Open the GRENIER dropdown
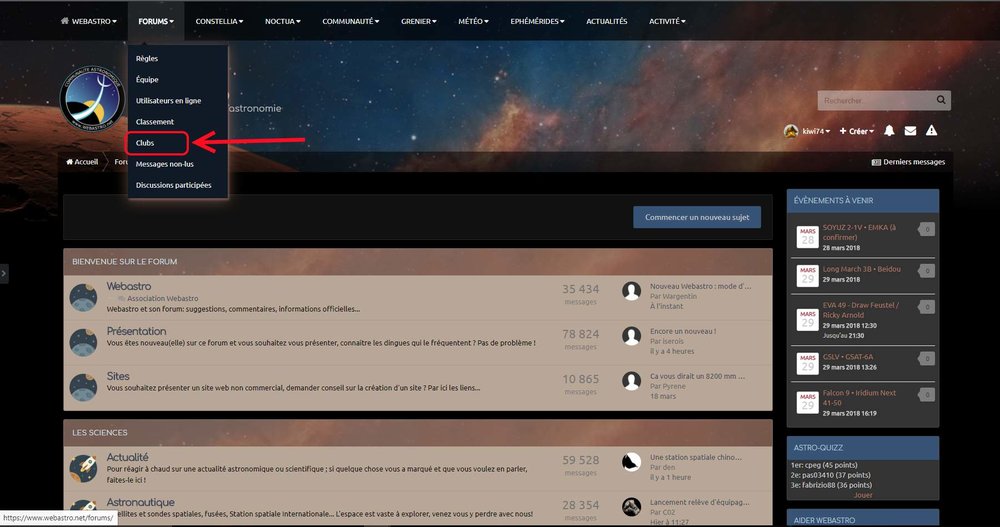This screenshot has width=1000, height=527. click(418, 21)
